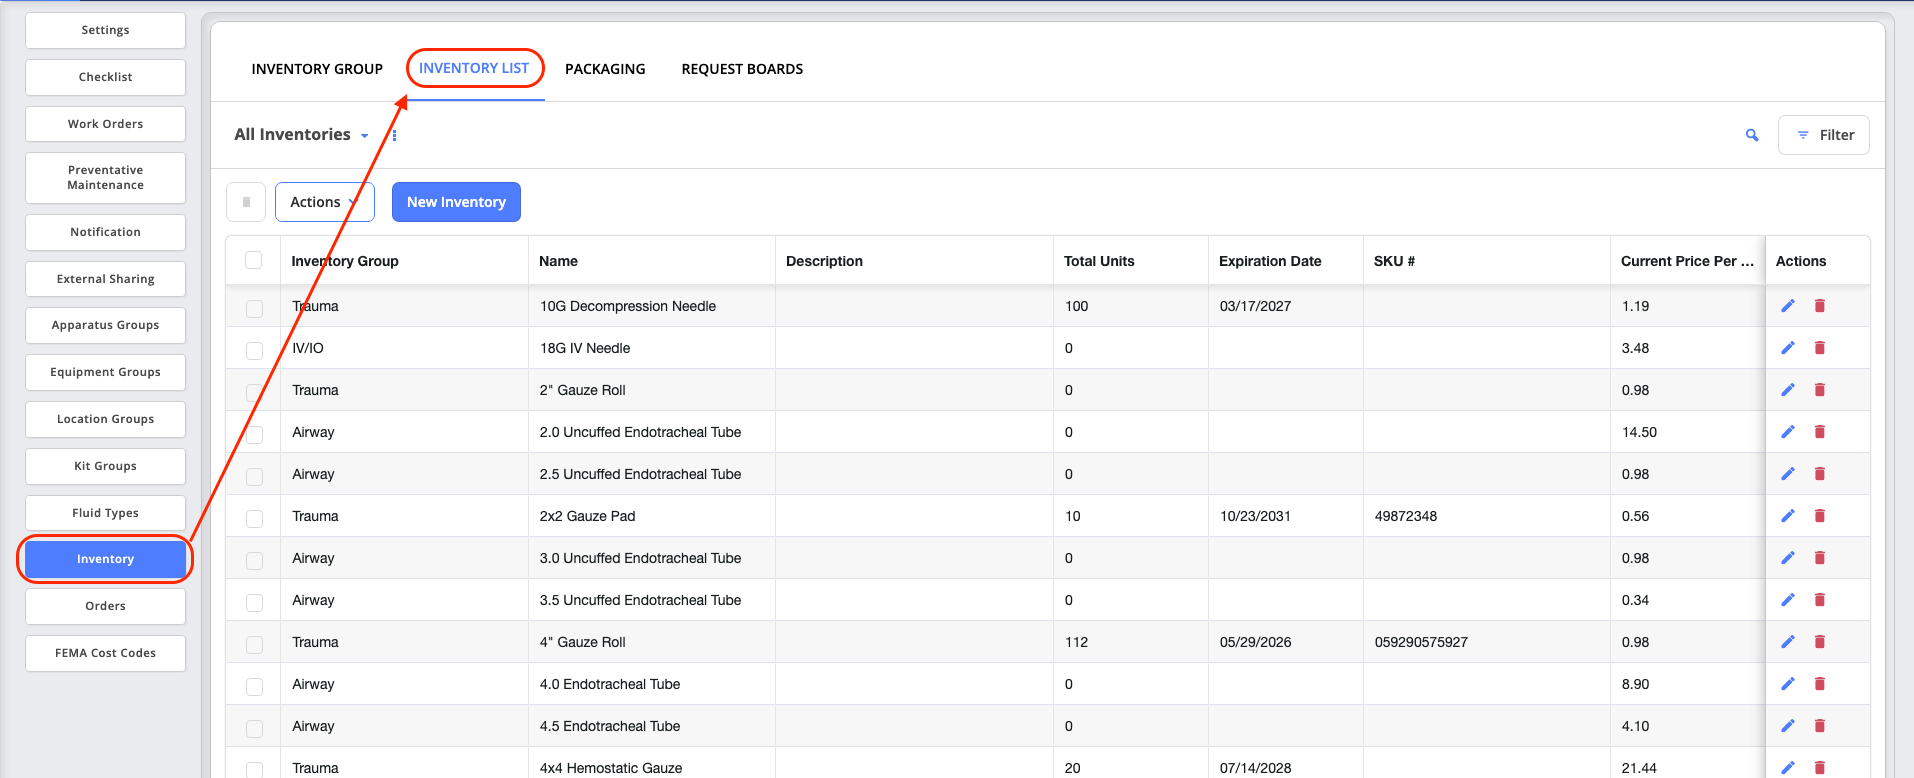Screen dimensions: 1914x778
Task: Open Apparatus Groups section
Action: point(105,325)
